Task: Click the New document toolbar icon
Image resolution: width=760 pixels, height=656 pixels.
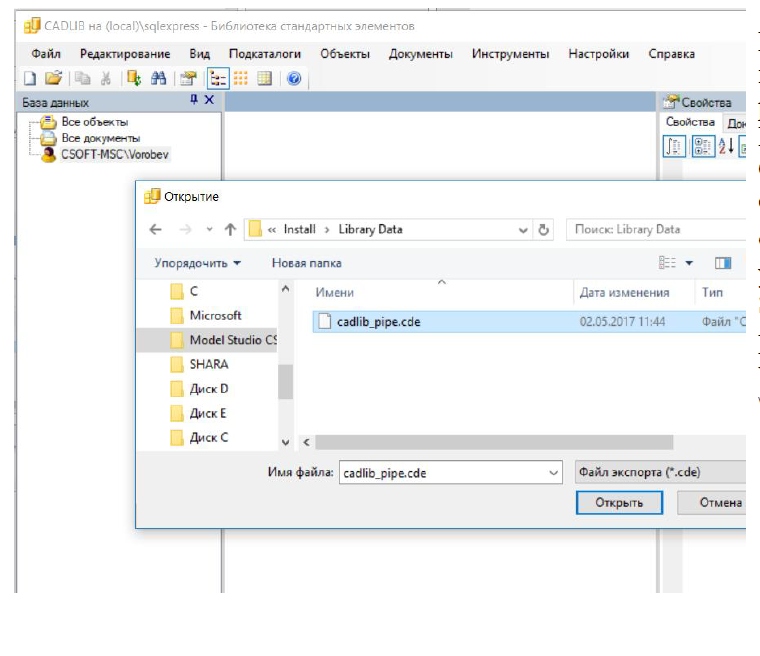Action: (30, 78)
